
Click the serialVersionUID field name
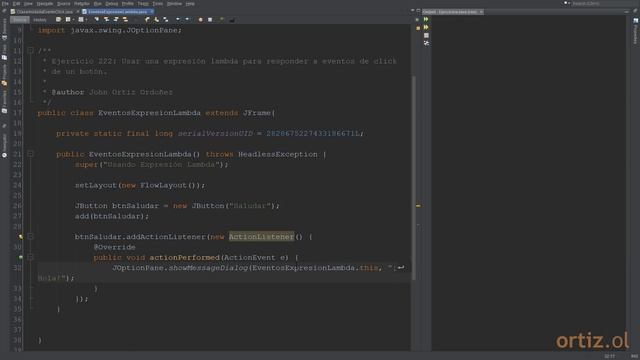coord(215,133)
